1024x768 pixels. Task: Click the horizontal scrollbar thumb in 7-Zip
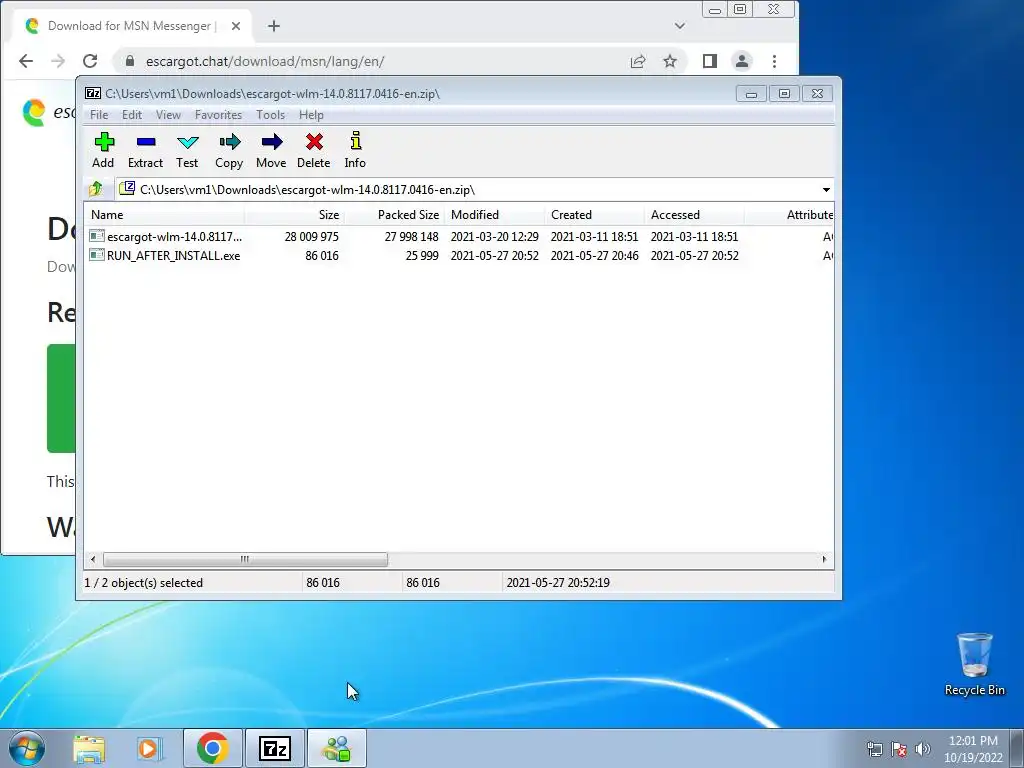point(245,560)
